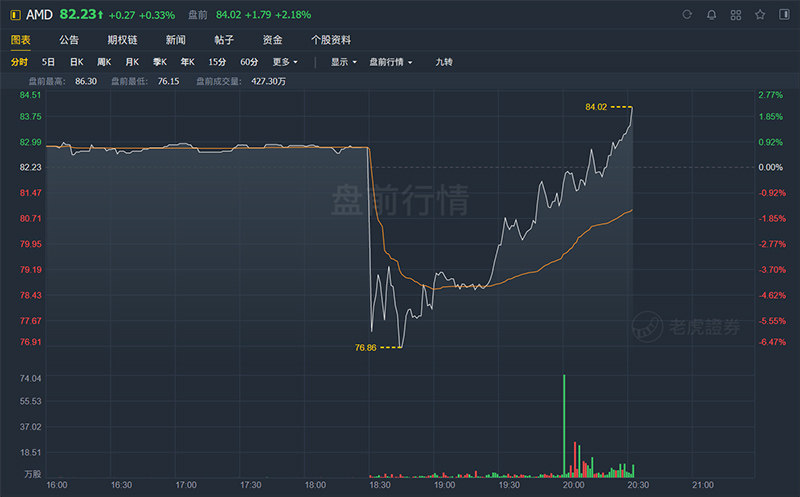
Task: Click the 盘前成交量 427.30万 value
Action: [268, 81]
